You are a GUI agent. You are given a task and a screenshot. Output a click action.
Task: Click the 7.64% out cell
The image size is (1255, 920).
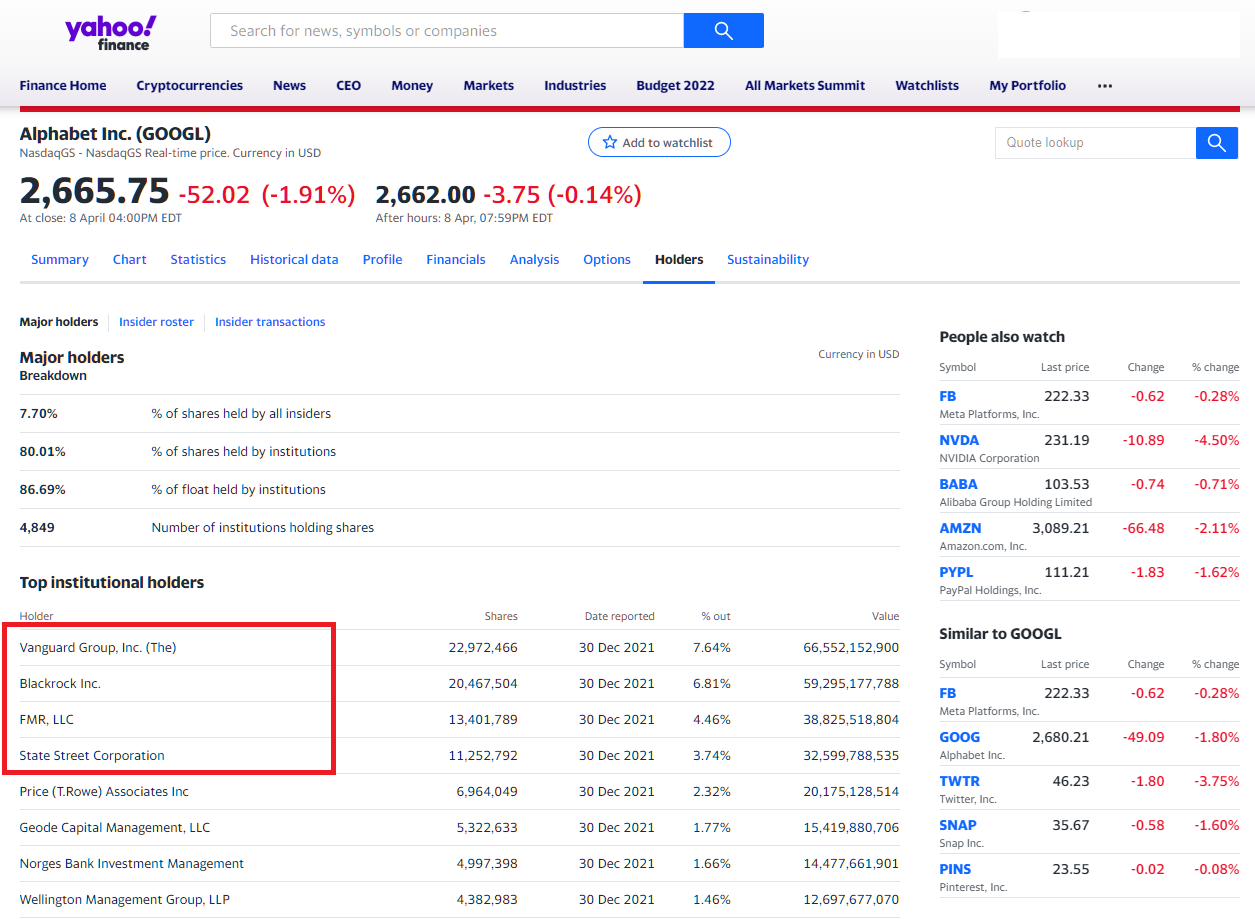(x=712, y=648)
